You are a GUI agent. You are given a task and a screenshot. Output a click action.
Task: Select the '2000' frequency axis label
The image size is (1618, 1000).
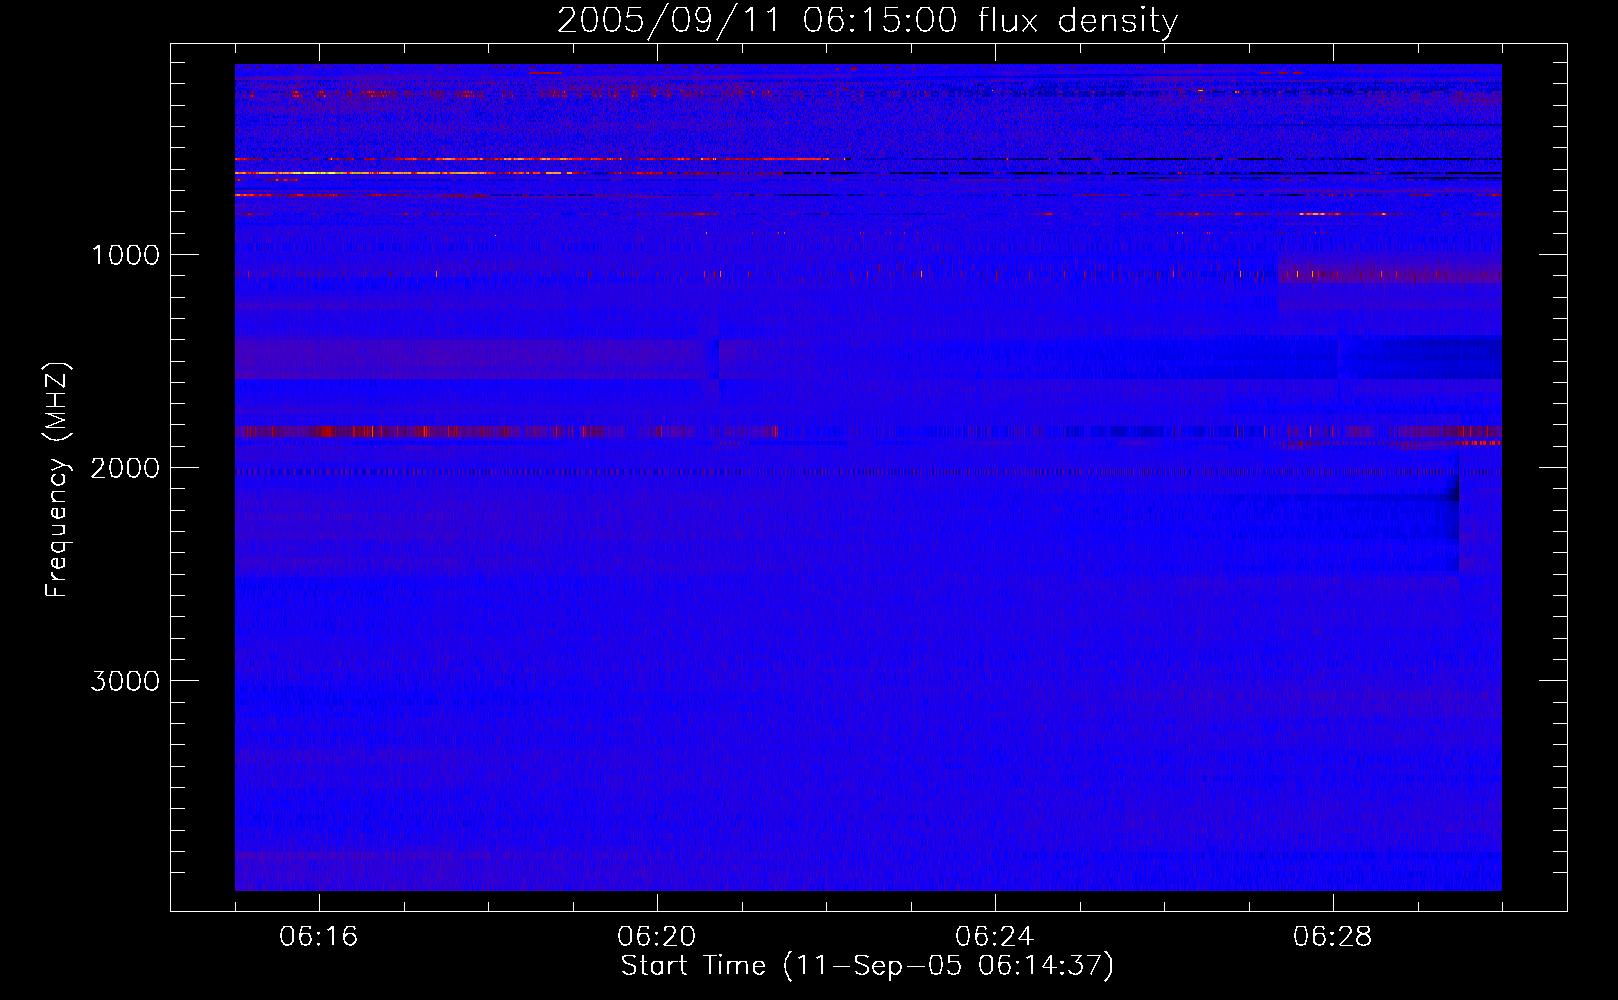(125, 468)
